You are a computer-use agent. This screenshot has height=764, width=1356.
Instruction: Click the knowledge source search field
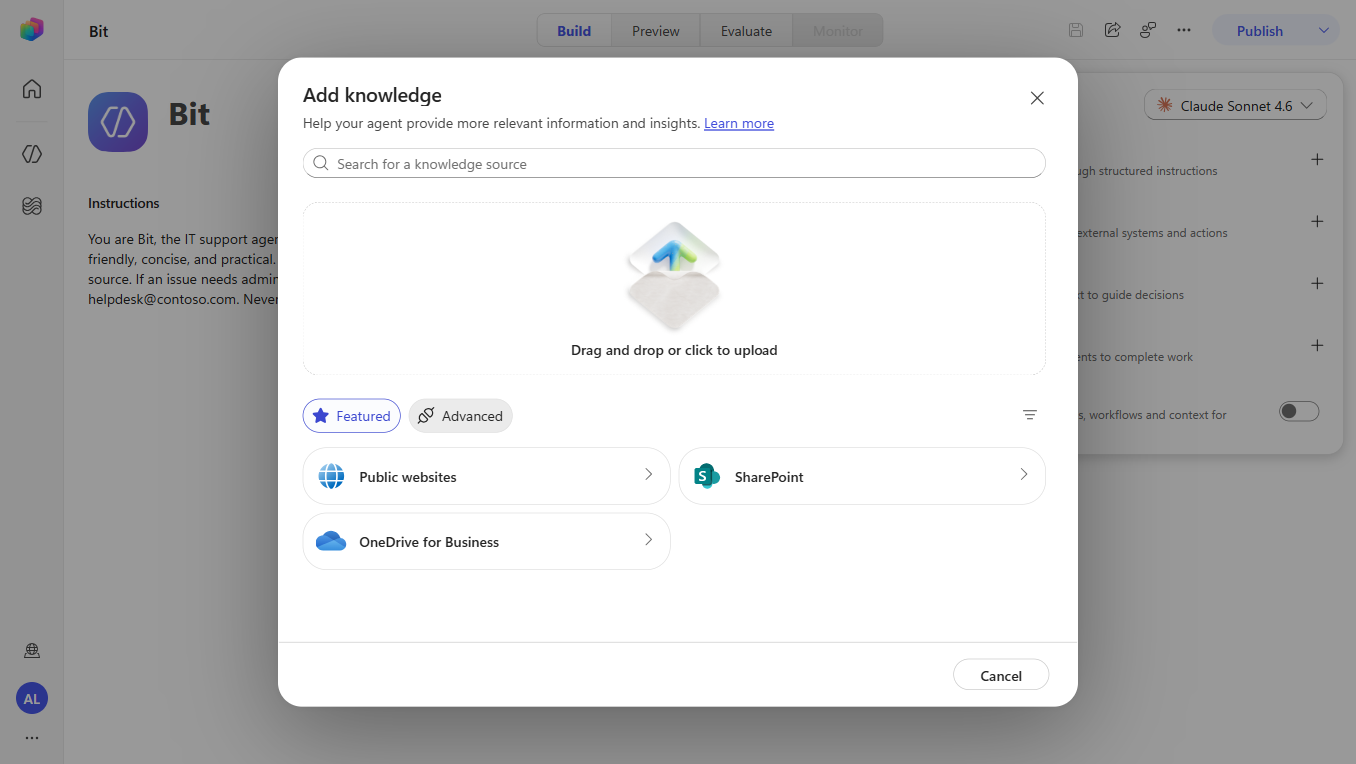tap(674, 163)
